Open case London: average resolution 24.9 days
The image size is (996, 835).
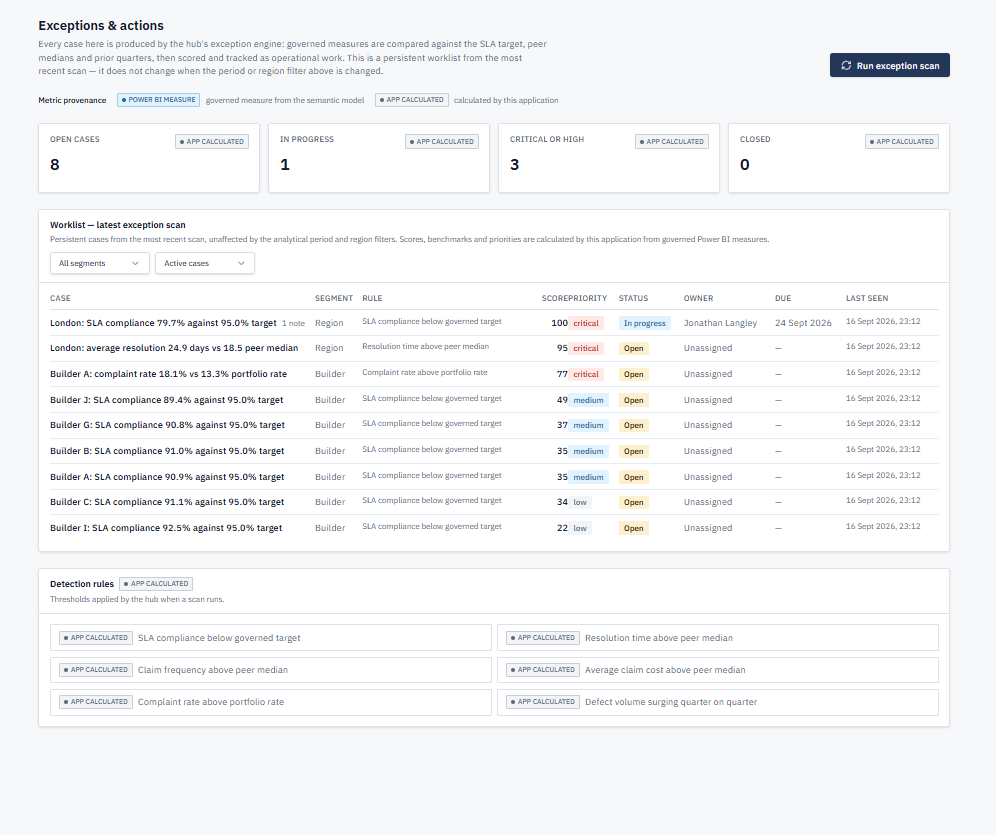174,348
